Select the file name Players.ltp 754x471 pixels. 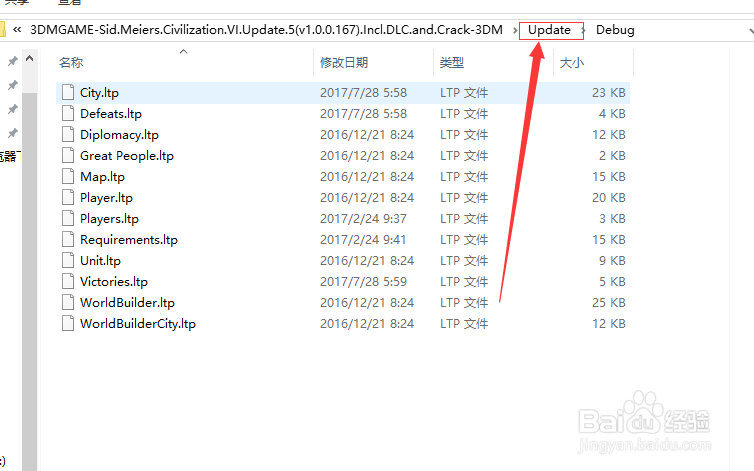pos(109,218)
